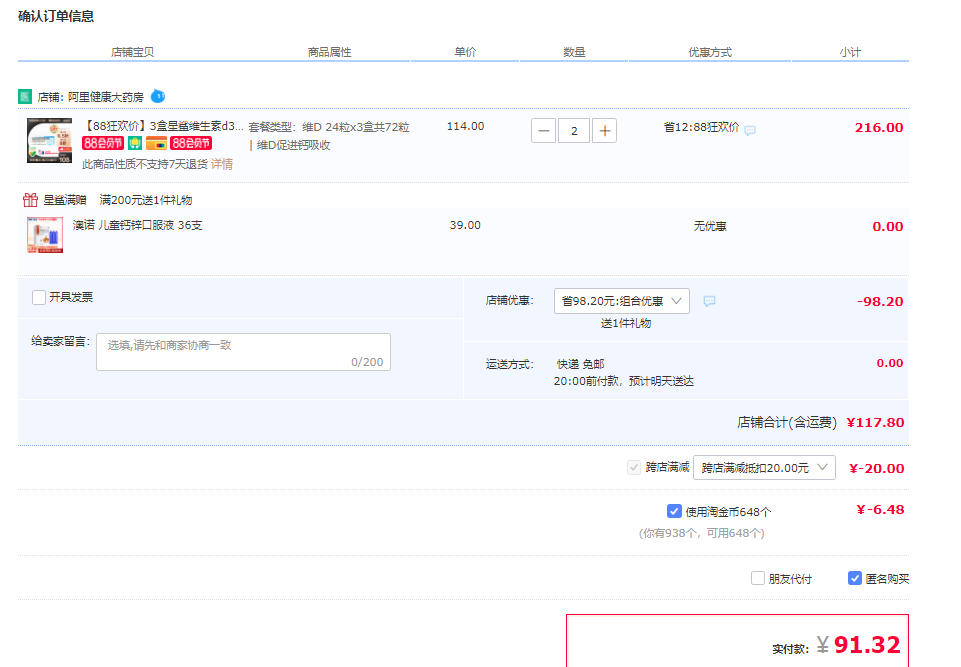Click the 小计 column header
Screen dimensions: 961x667
850,52
